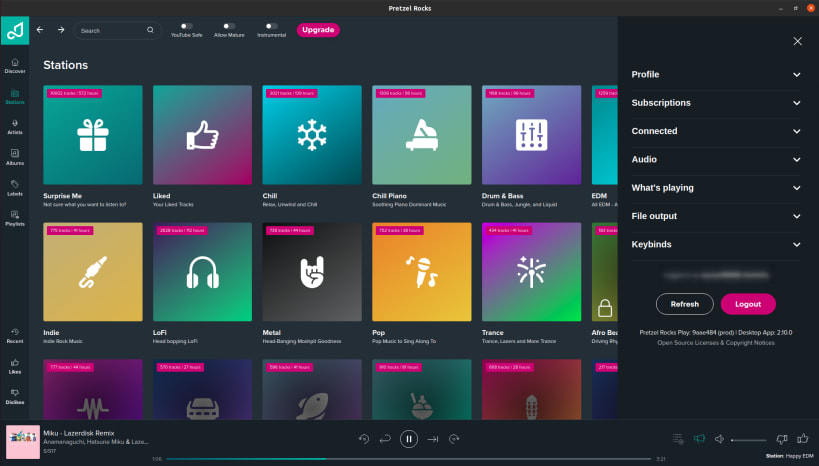Open the LoFi station tile

coord(203,272)
